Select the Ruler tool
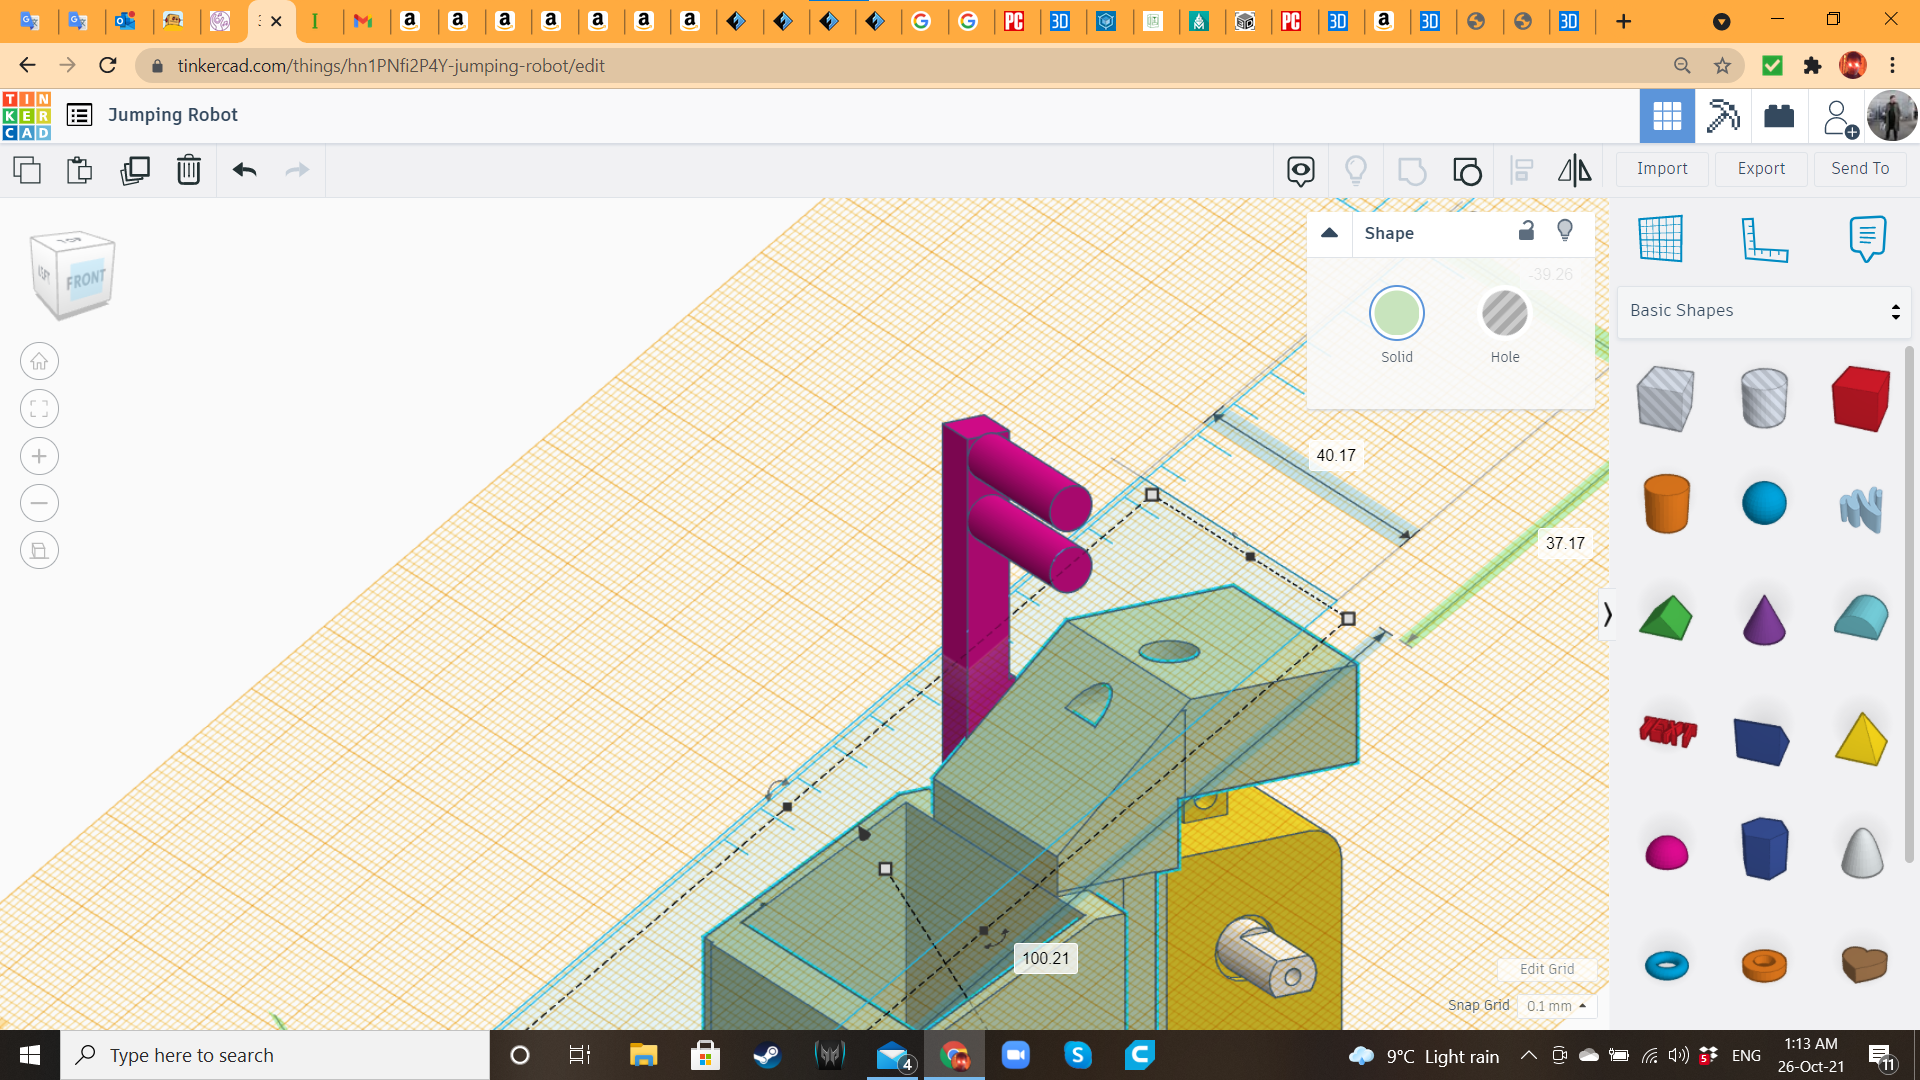 [1764, 238]
